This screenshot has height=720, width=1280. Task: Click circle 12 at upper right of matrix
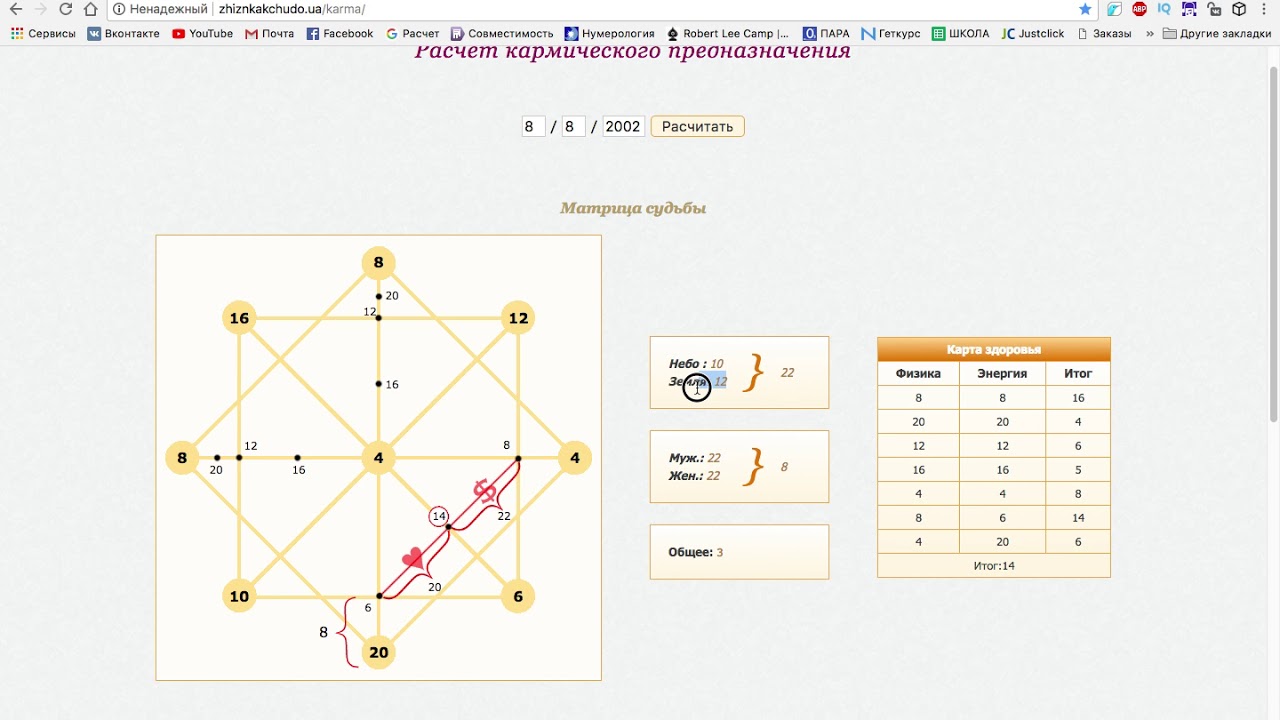(518, 318)
